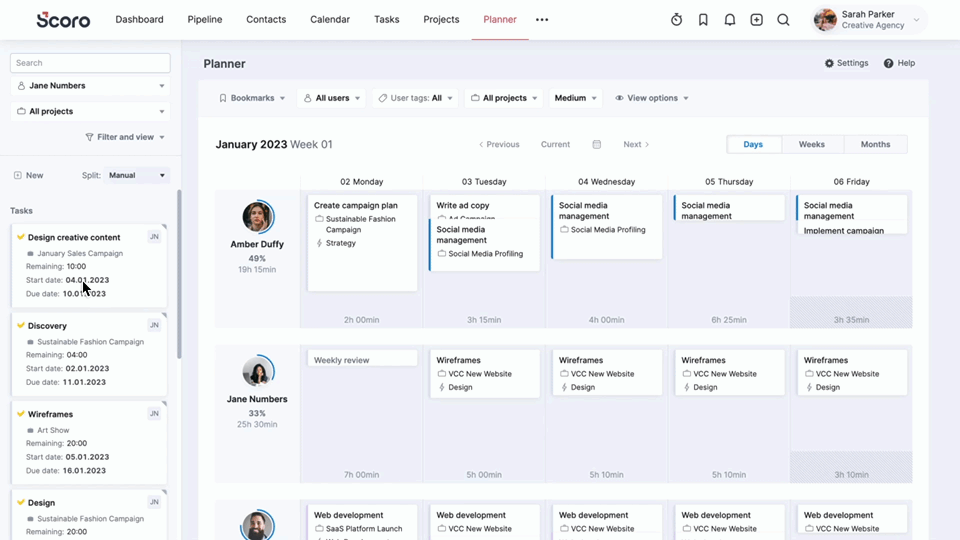Image resolution: width=960 pixels, height=540 pixels.
Task: Click the Search tasks input field
Action: click(x=90, y=63)
